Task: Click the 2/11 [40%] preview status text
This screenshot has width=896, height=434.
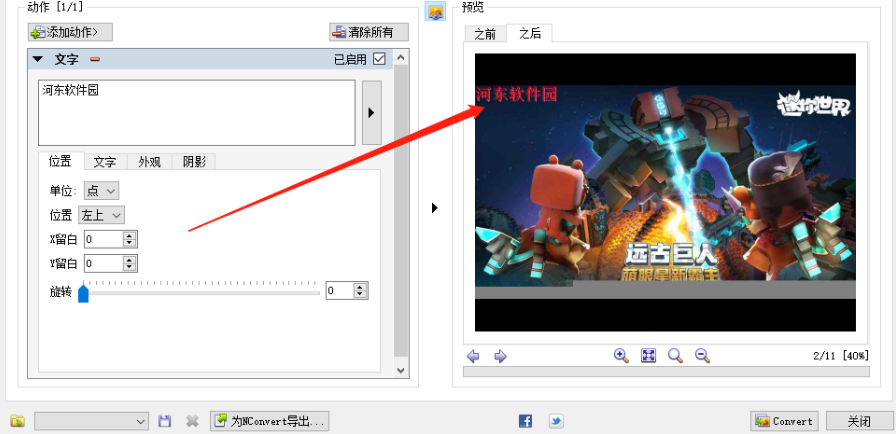Action: [841, 356]
